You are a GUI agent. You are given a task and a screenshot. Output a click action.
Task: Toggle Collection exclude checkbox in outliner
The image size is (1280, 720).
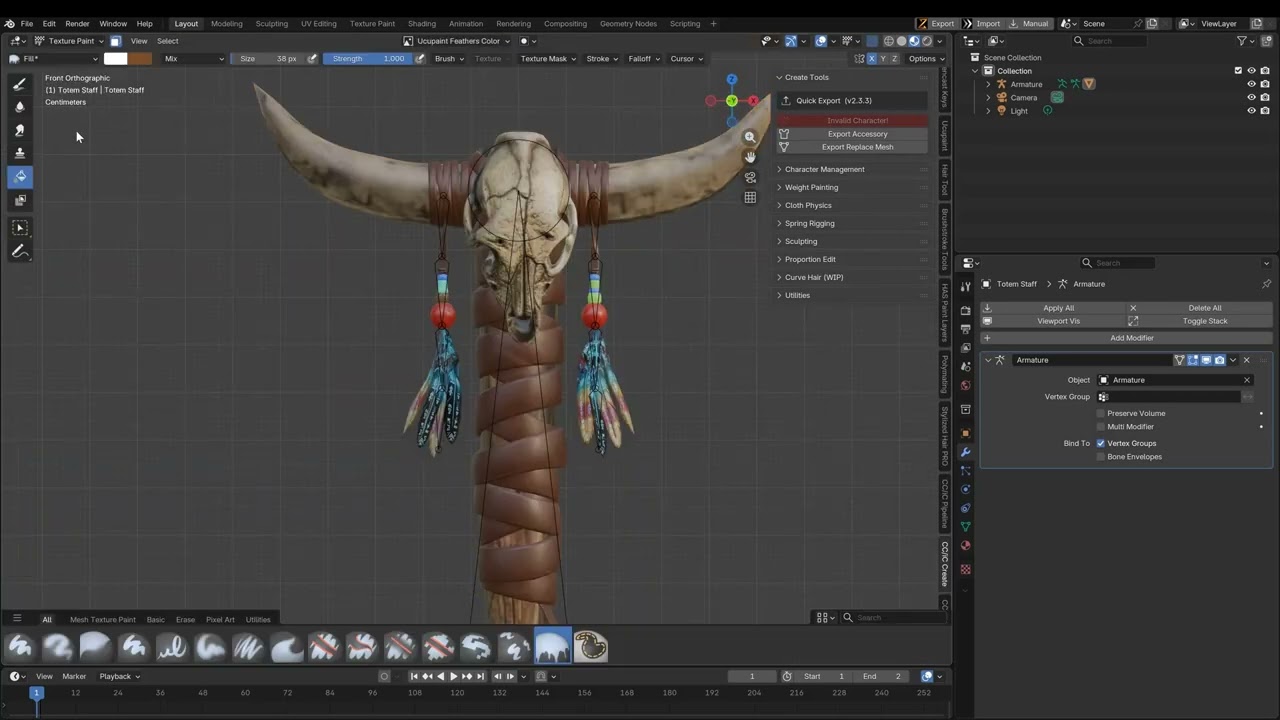click(1238, 71)
